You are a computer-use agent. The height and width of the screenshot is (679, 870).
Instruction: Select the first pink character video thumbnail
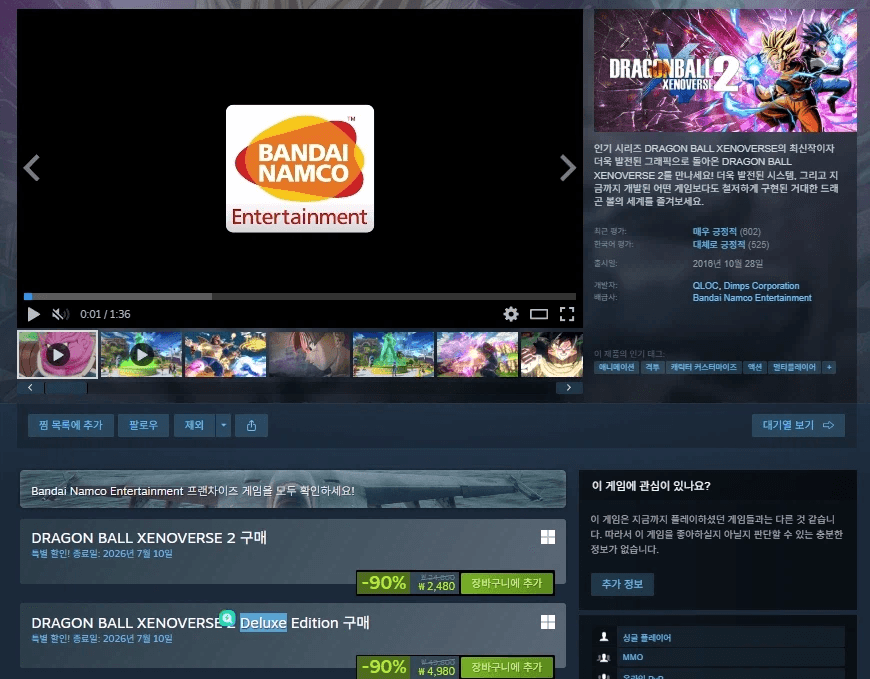[58, 354]
